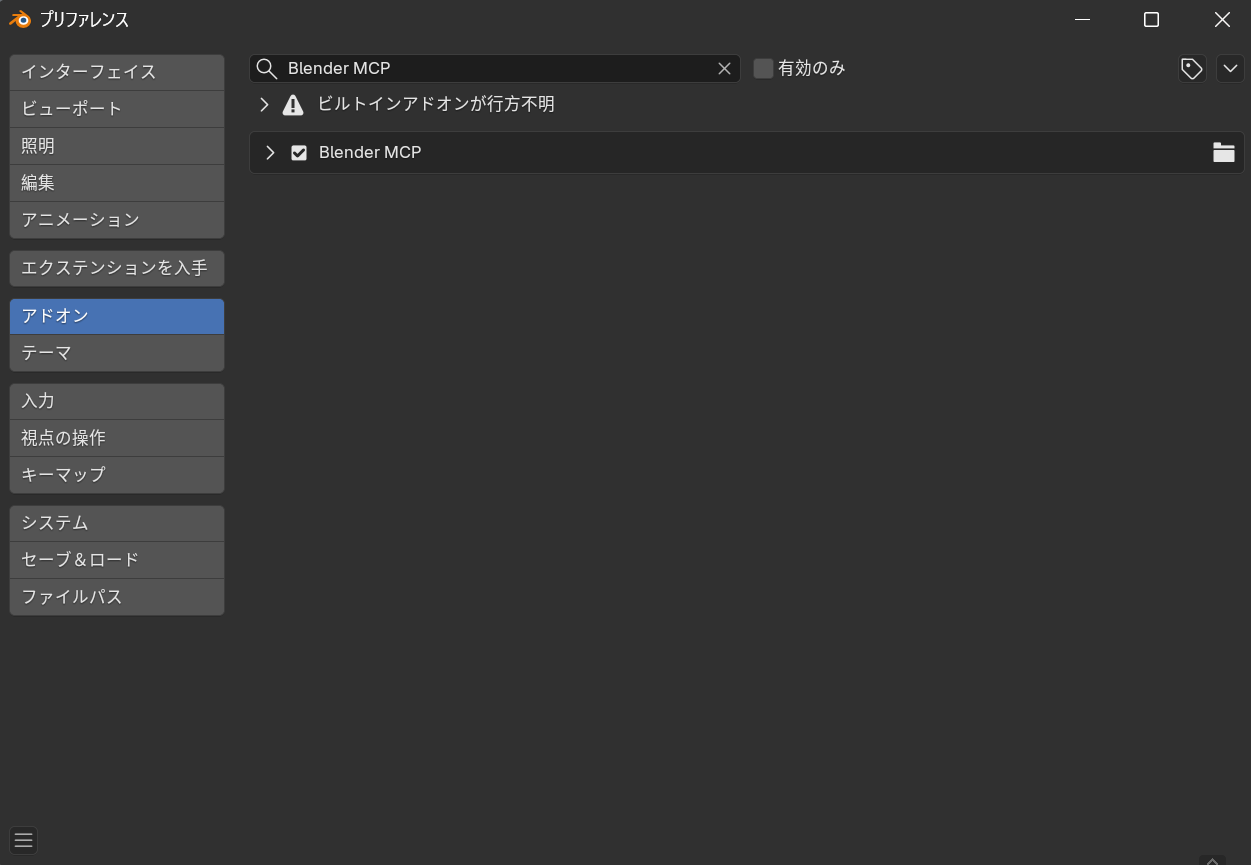The height and width of the screenshot is (865, 1251).
Task: Select the セーブ＆ロード category
Action: [116, 559]
